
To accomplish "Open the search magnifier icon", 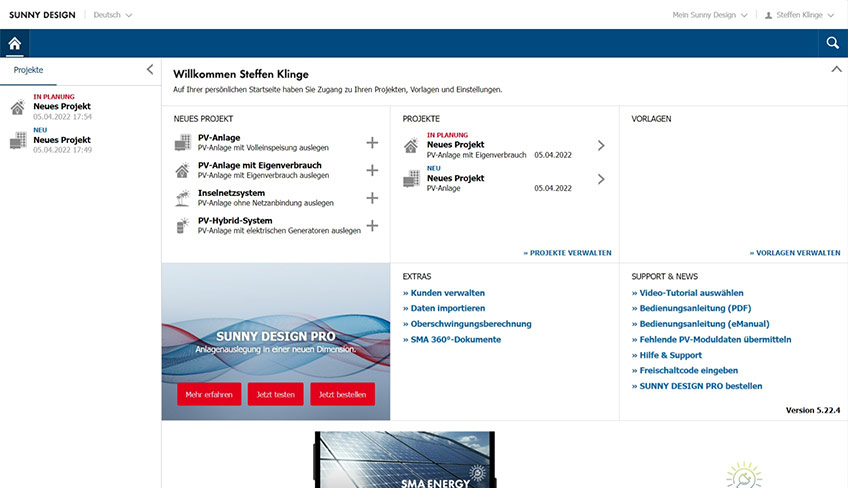I will coord(832,43).
